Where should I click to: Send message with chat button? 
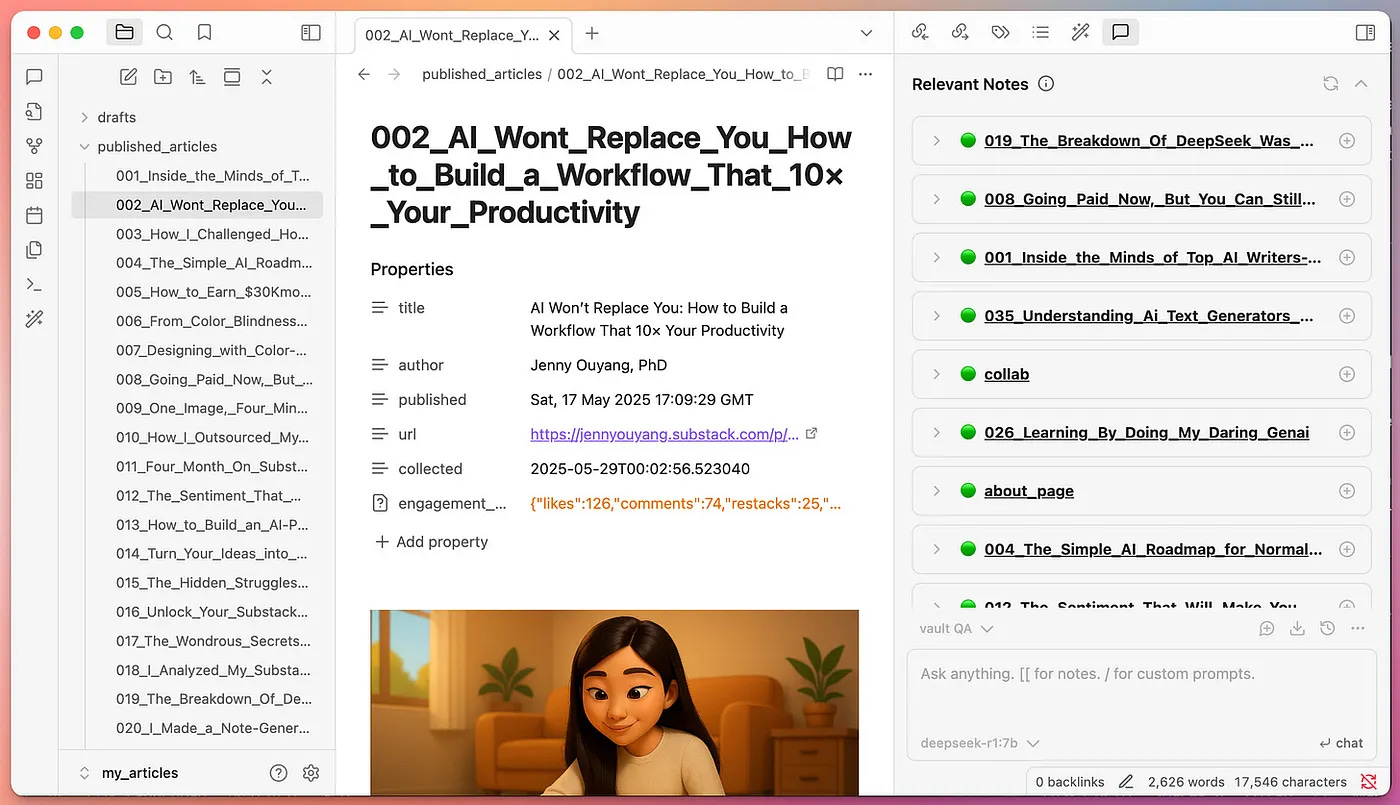pos(1341,743)
